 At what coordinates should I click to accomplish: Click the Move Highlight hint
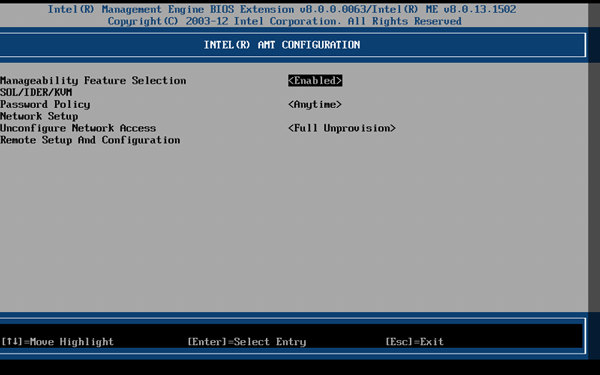click(72, 342)
